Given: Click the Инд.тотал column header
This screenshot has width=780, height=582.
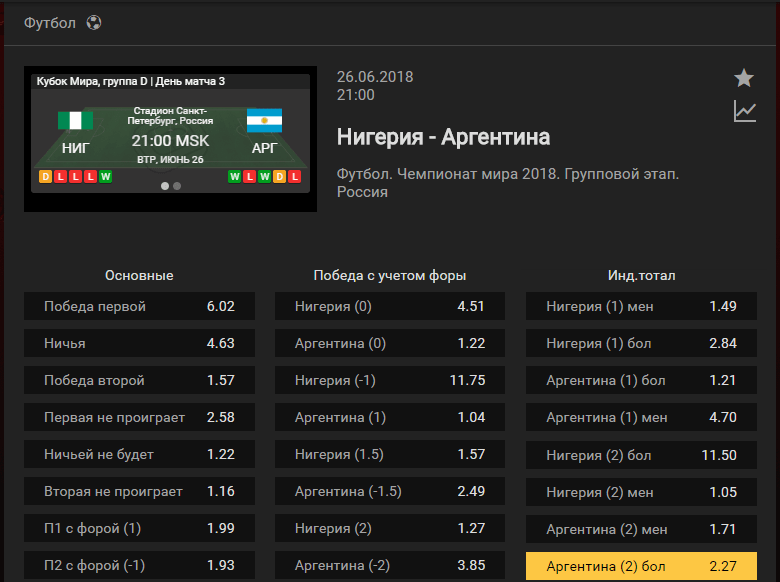Looking at the screenshot, I should [x=641, y=276].
